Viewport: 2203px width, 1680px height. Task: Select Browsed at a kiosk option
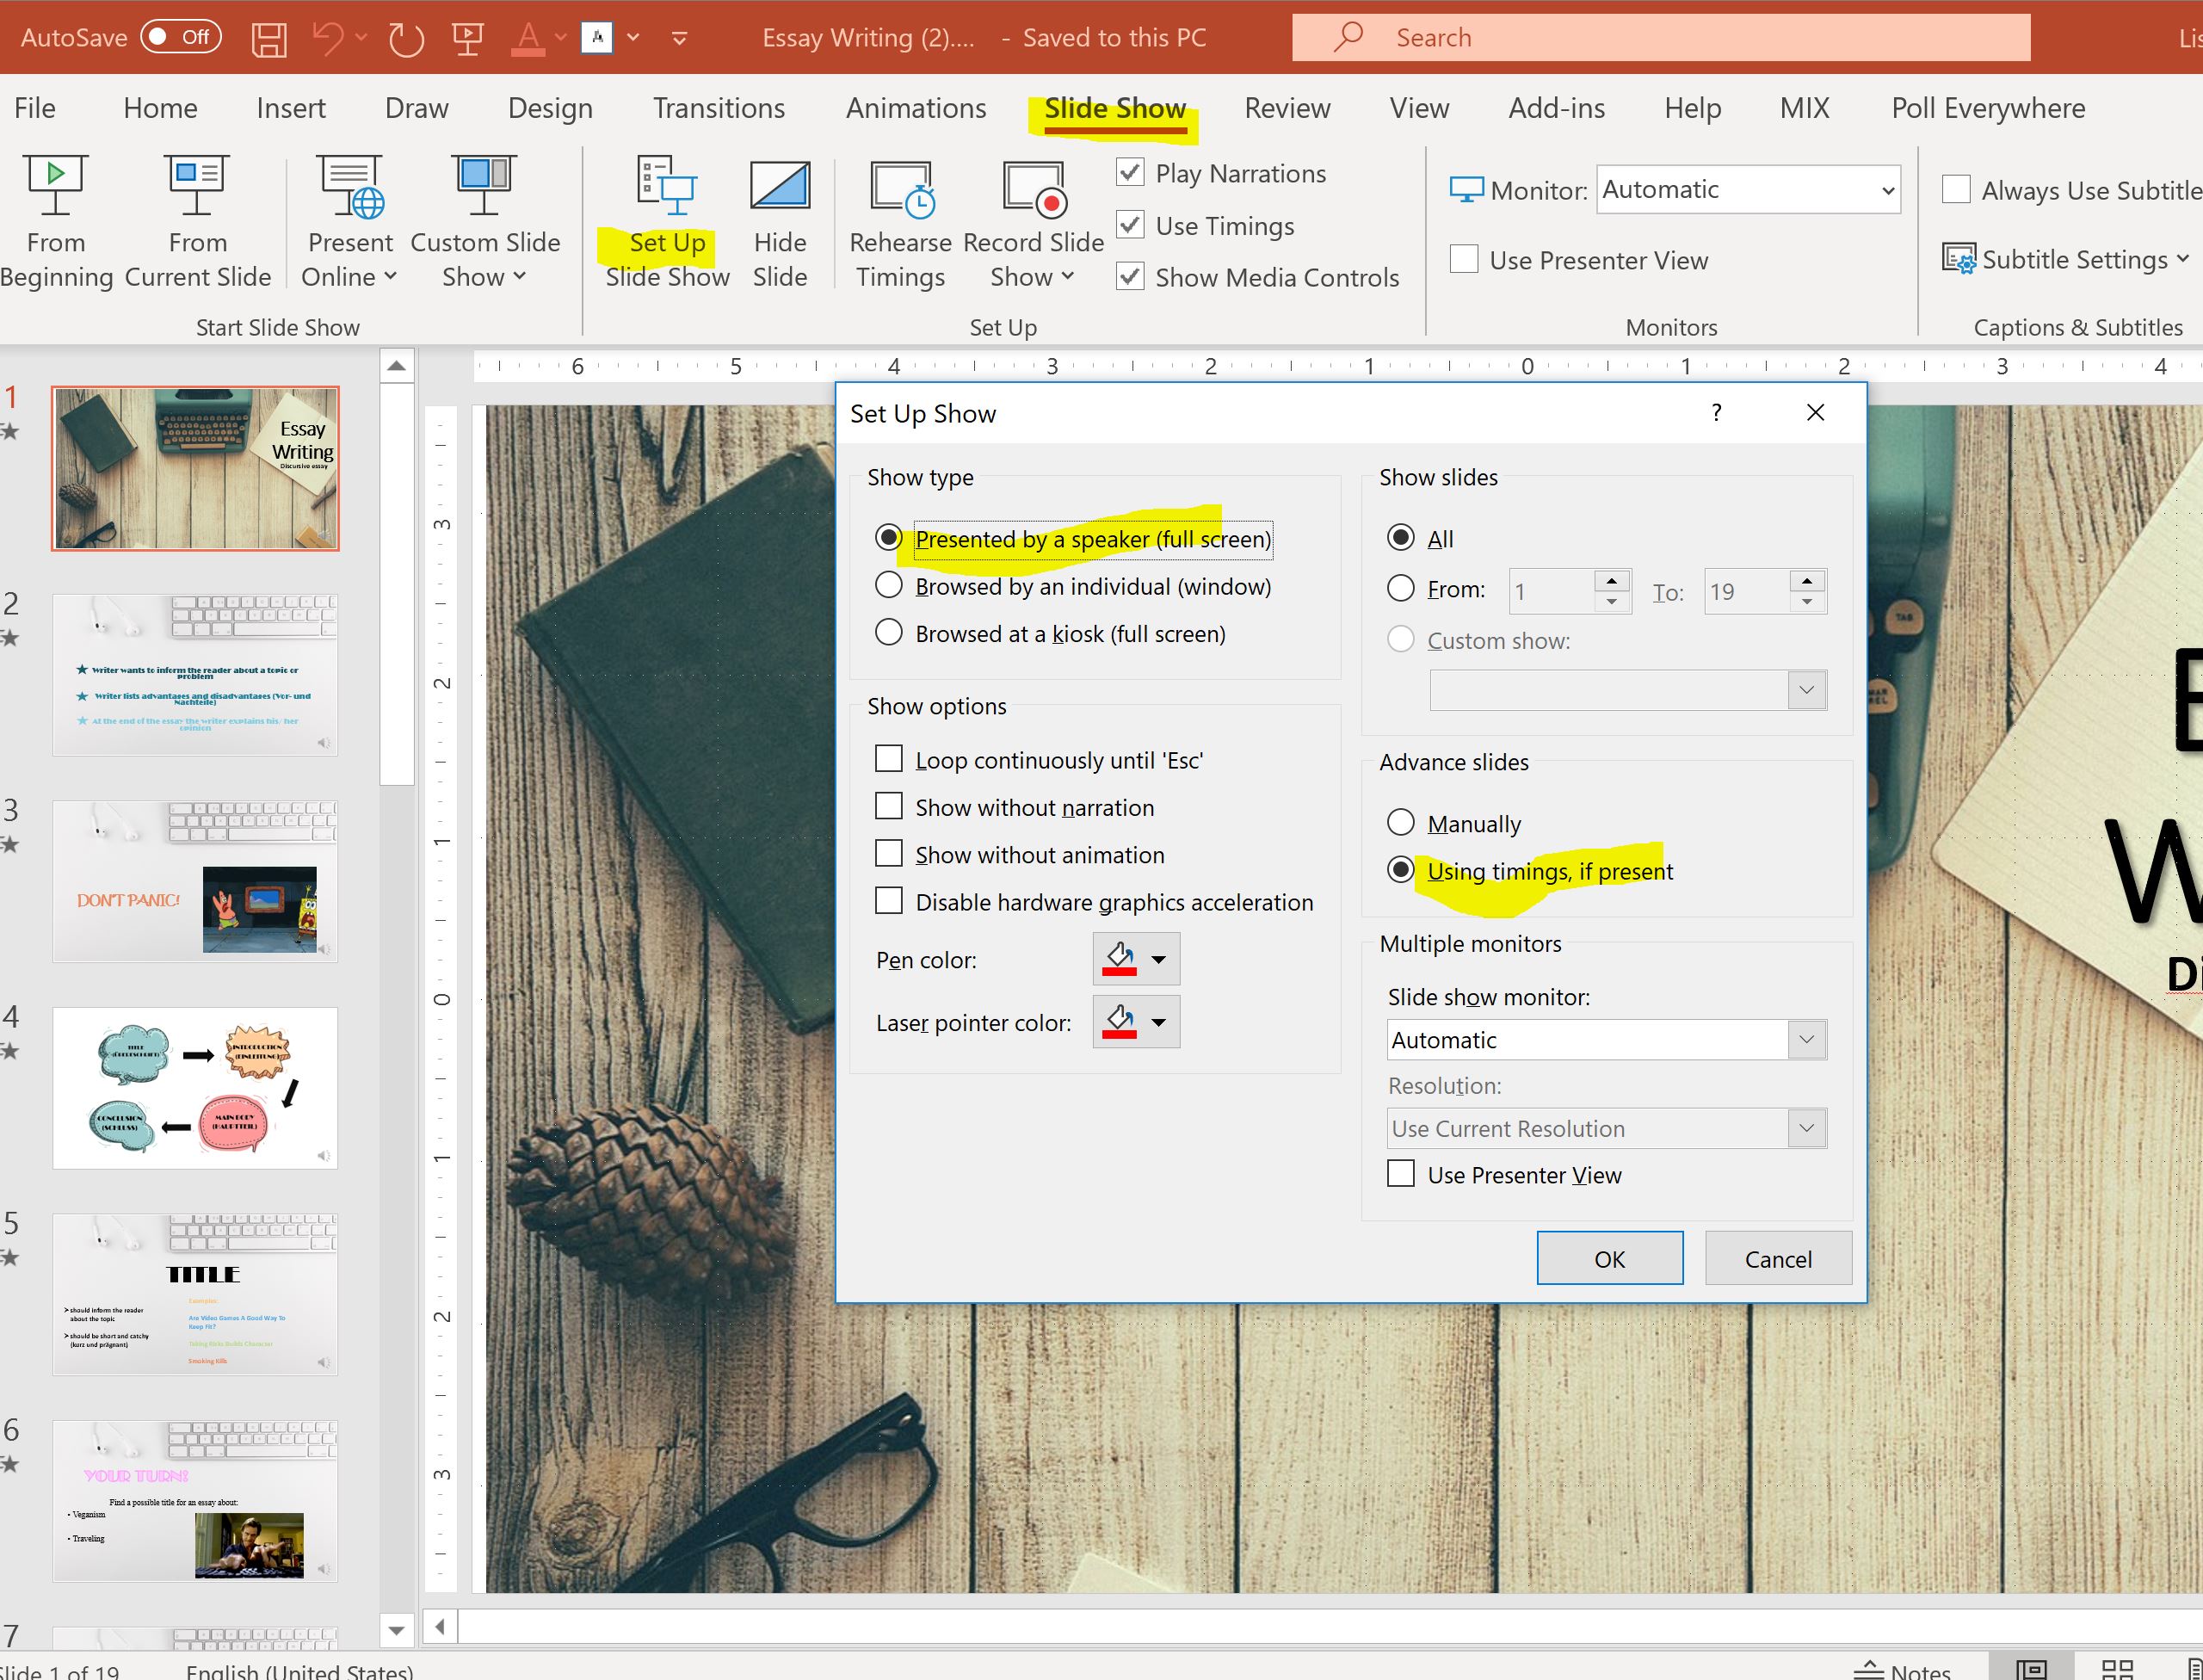pos(888,633)
